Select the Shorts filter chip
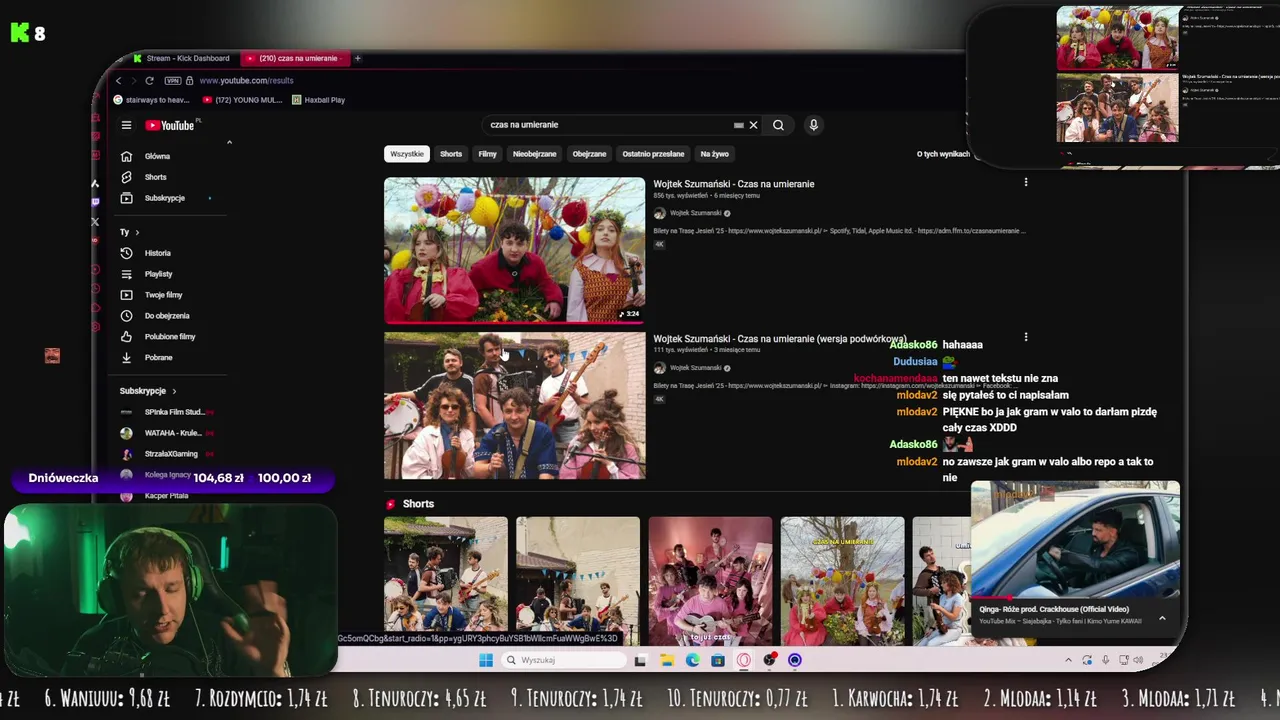Viewport: 1280px width, 720px height. tap(451, 154)
